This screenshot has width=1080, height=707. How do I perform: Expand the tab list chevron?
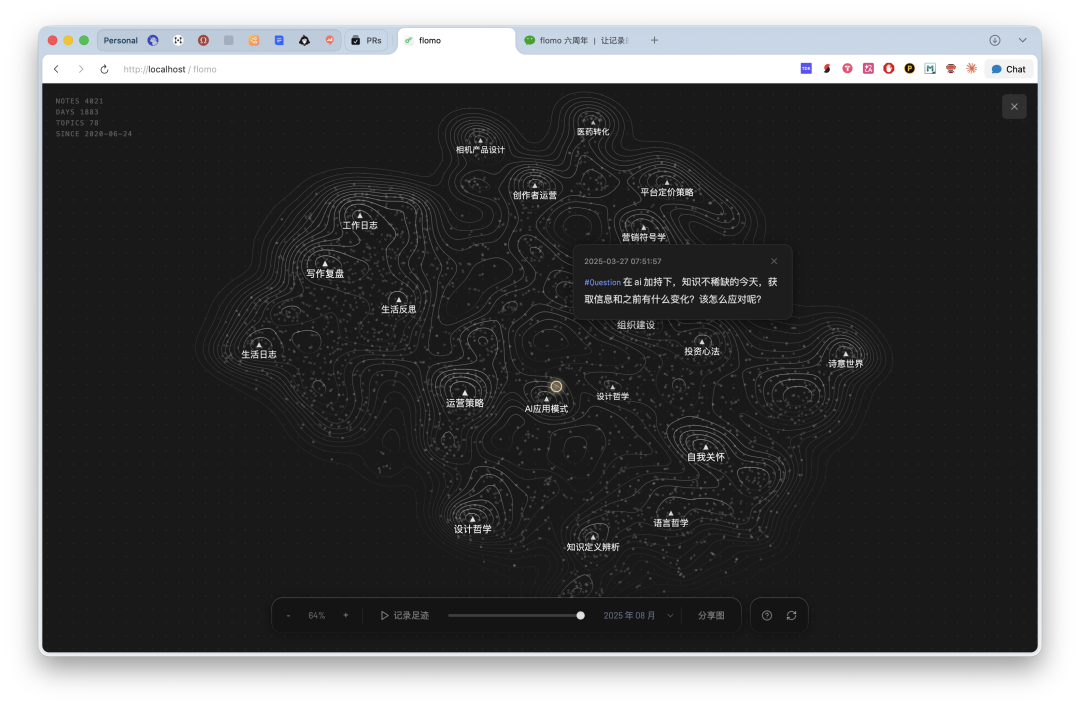1022,41
